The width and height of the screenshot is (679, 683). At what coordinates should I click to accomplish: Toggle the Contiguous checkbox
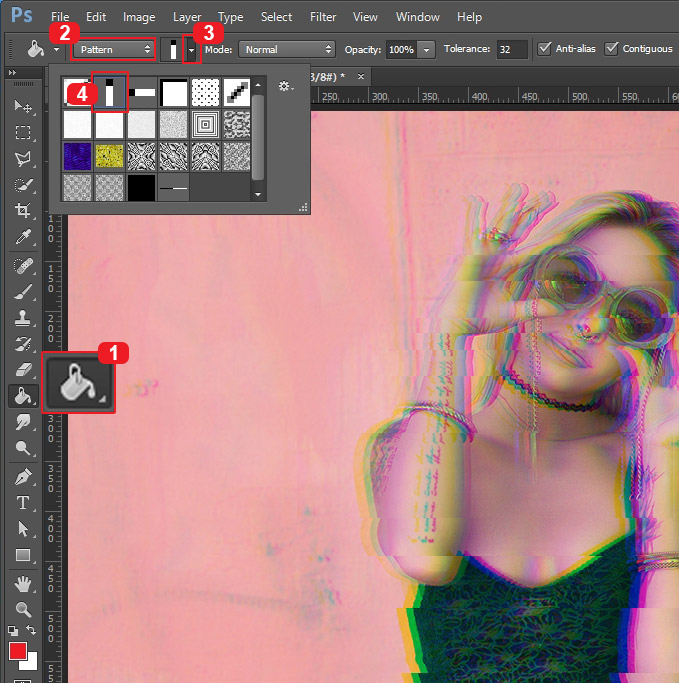tap(611, 48)
